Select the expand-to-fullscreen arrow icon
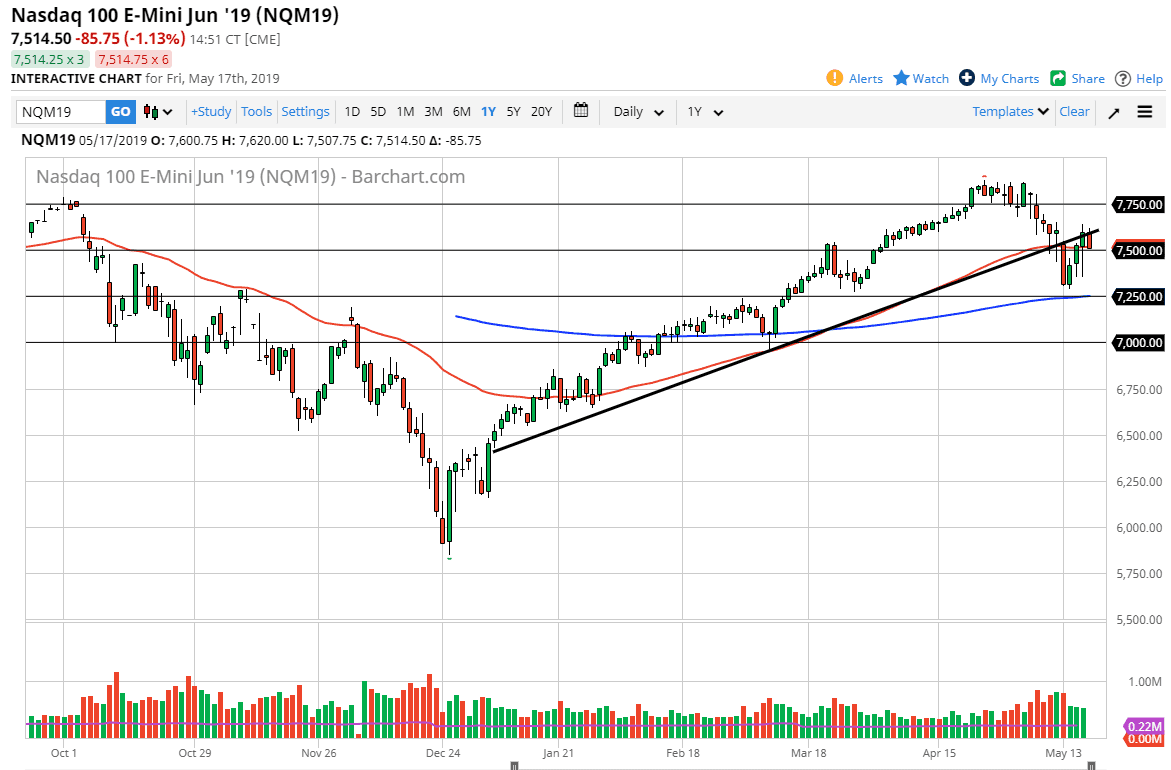Screen dimensions: 1171x770 pos(1113,112)
